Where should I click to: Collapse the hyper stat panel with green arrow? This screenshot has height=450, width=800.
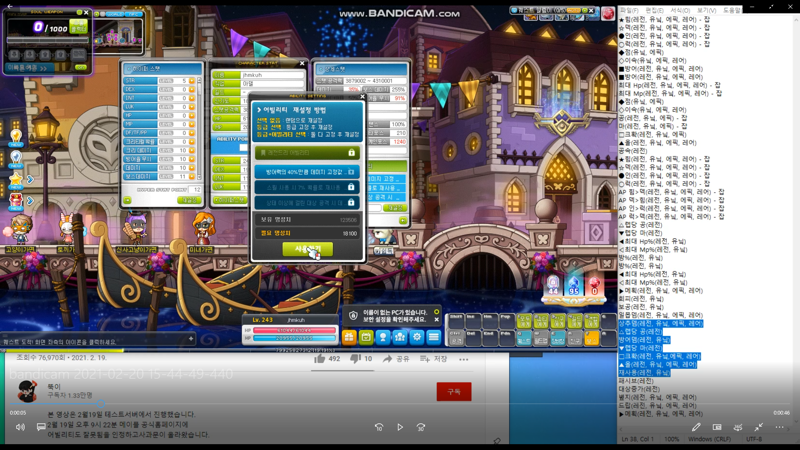[127, 200]
